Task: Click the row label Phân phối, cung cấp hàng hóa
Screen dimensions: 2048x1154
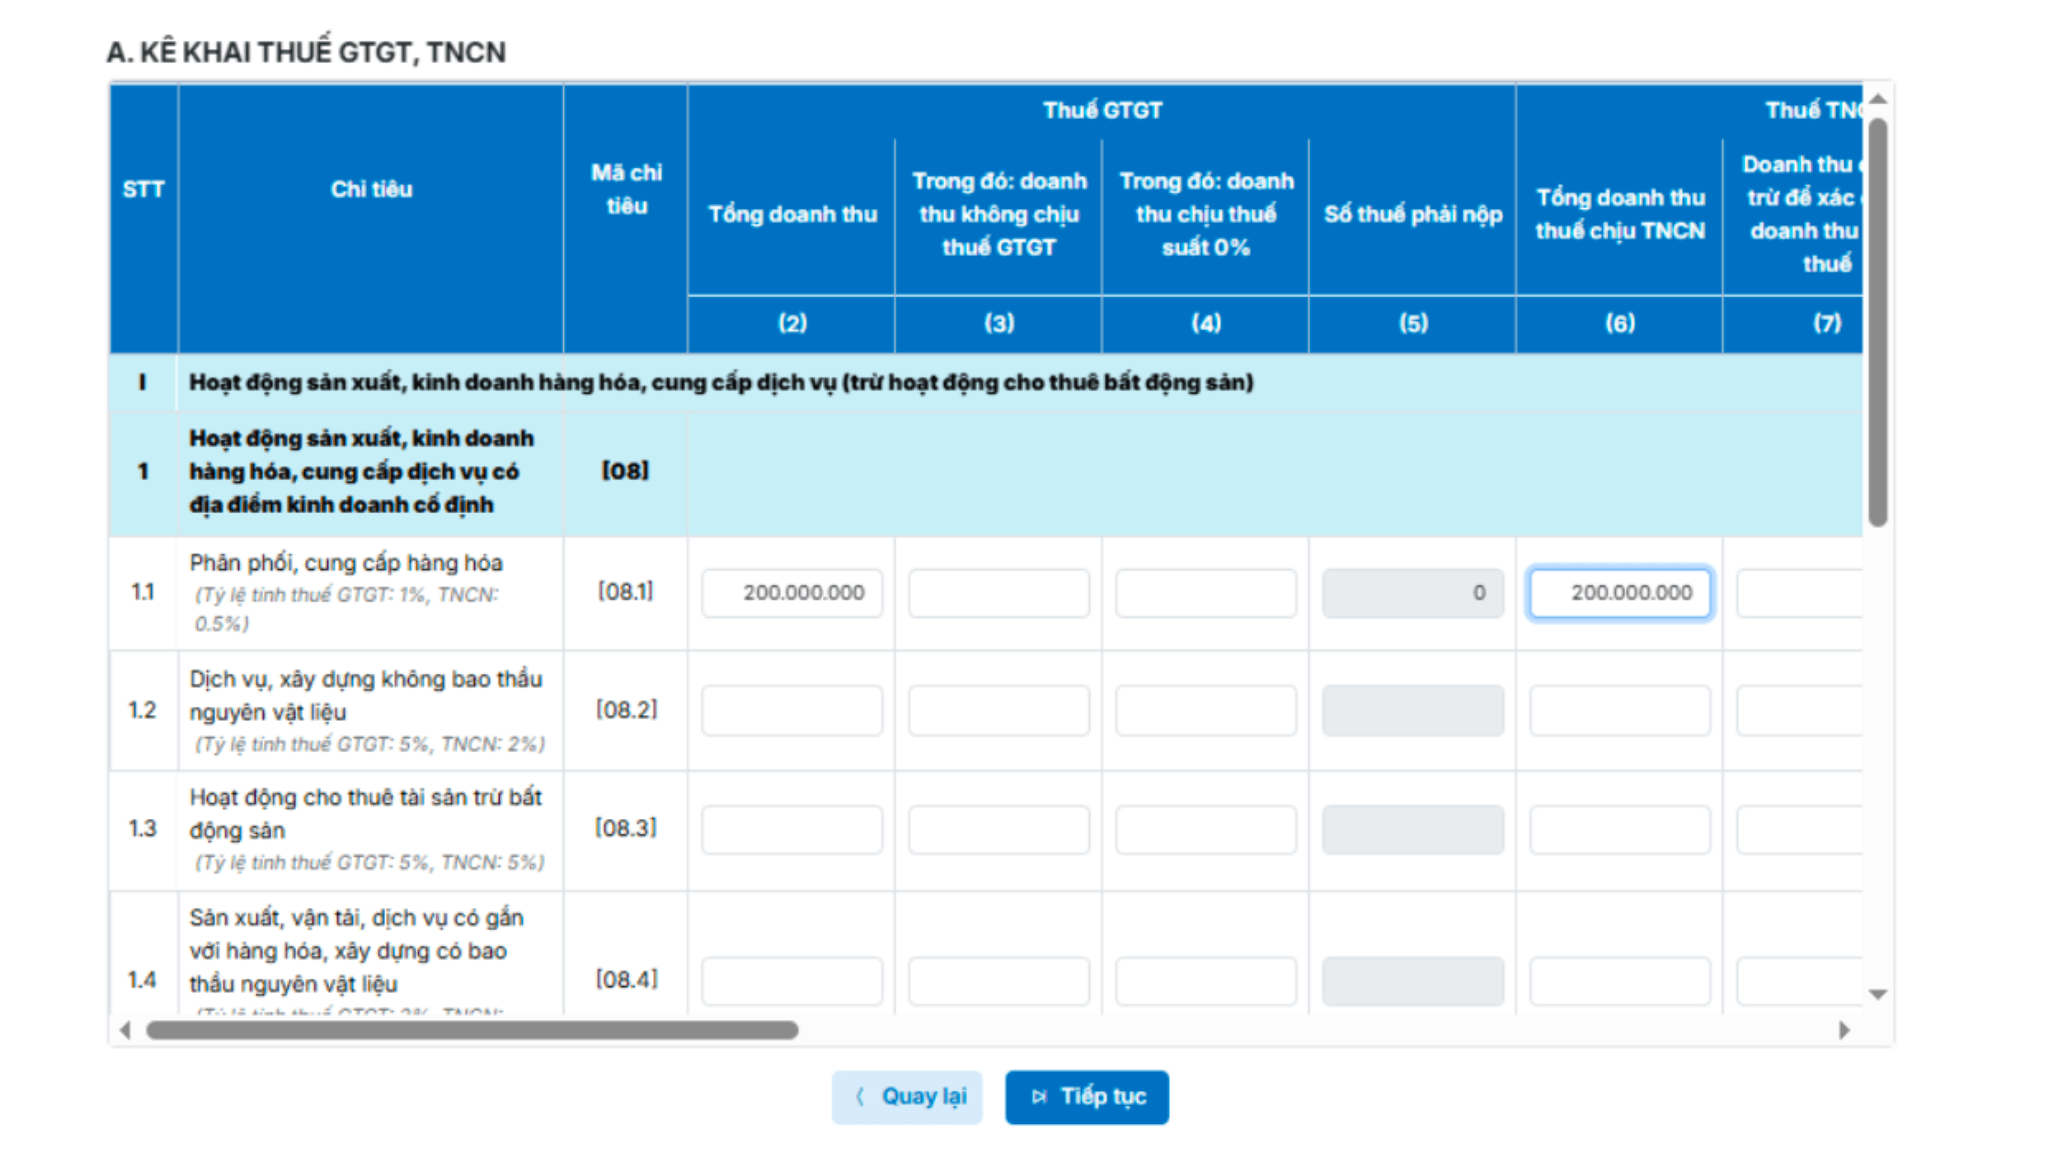Action: tap(346, 563)
